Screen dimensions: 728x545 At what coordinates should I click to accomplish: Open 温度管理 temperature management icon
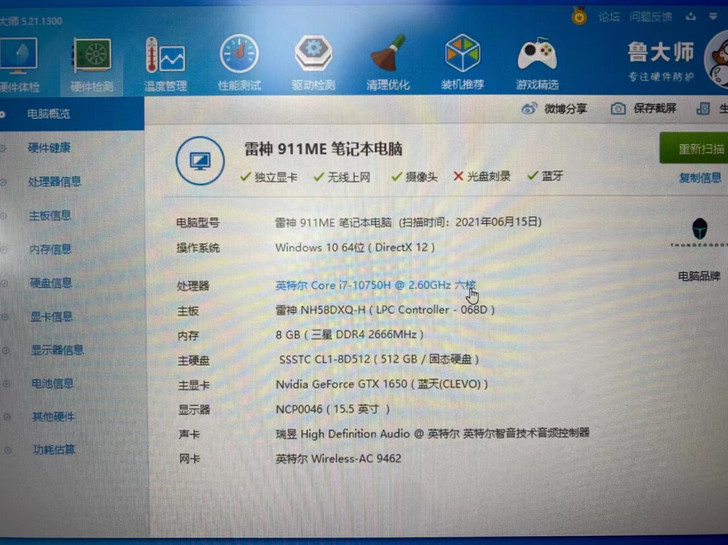pyautogui.click(x=165, y=56)
